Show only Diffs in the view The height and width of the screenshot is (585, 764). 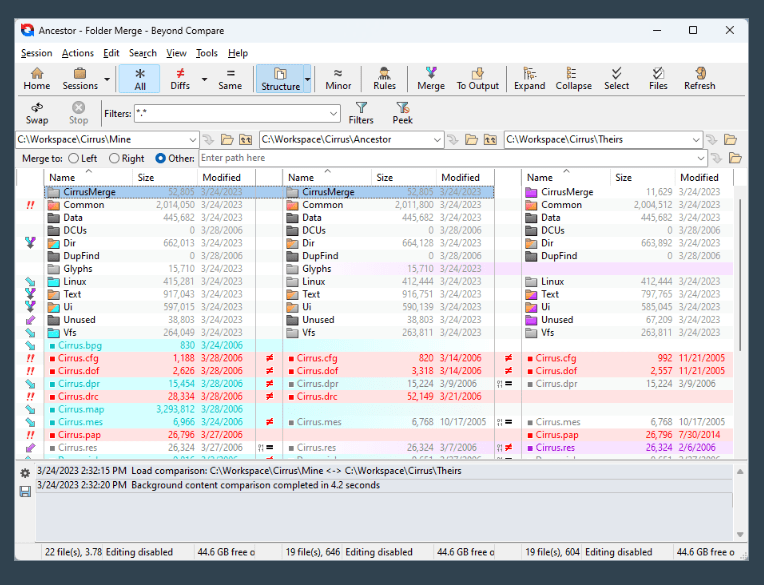click(180, 78)
